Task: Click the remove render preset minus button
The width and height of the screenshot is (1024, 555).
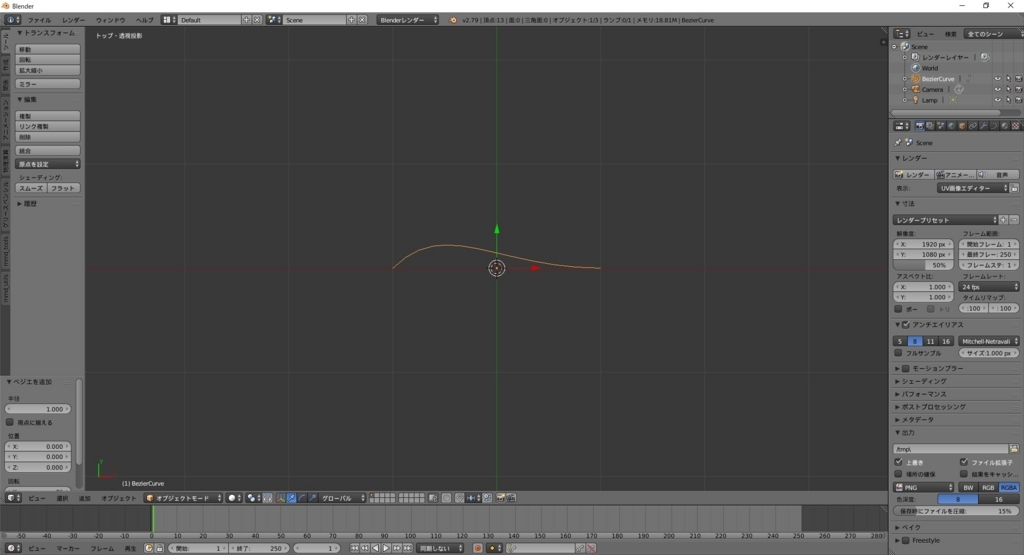Action: click(x=1014, y=220)
